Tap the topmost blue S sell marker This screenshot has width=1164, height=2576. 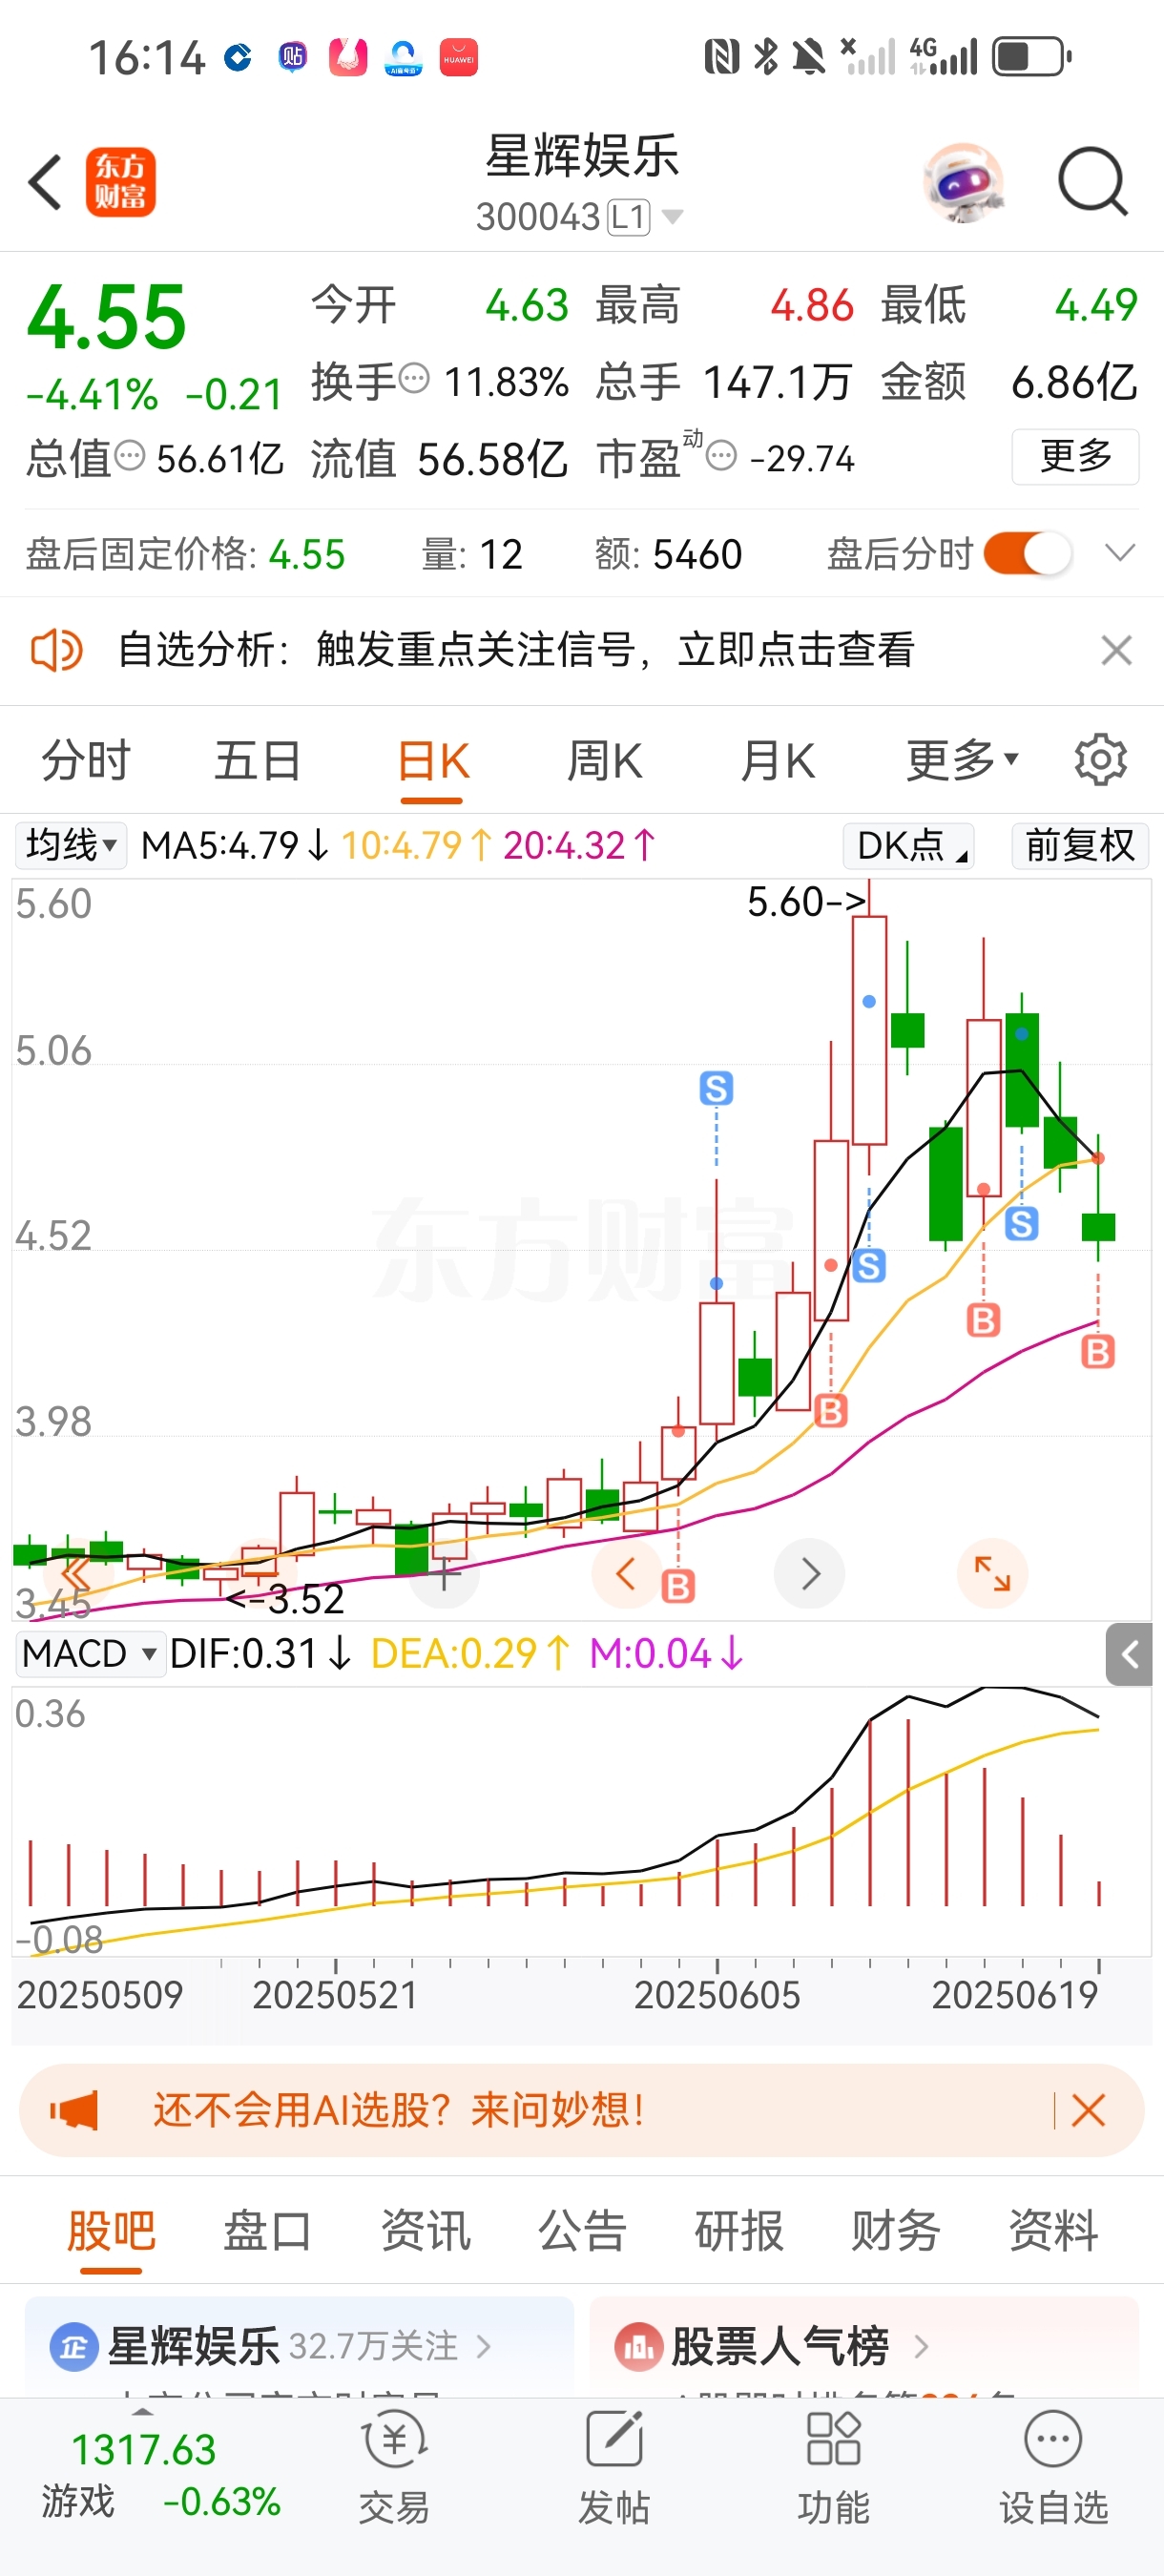click(x=716, y=1088)
